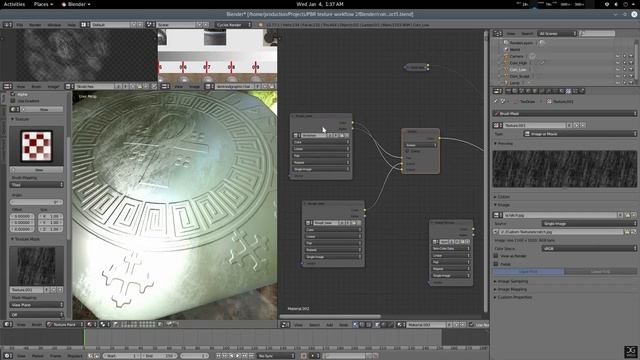
Task: Select the right alpha mode button in Image panel
Action: pos(600,271)
